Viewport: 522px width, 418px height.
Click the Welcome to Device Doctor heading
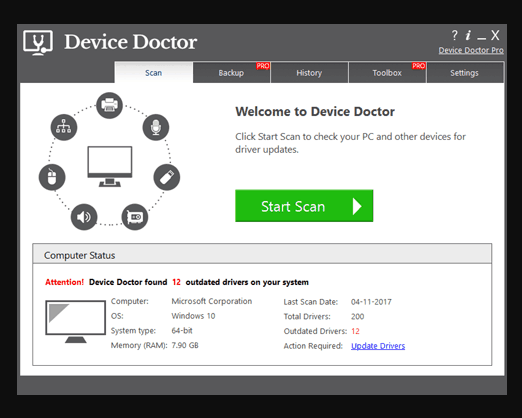pyautogui.click(x=315, y=112)
